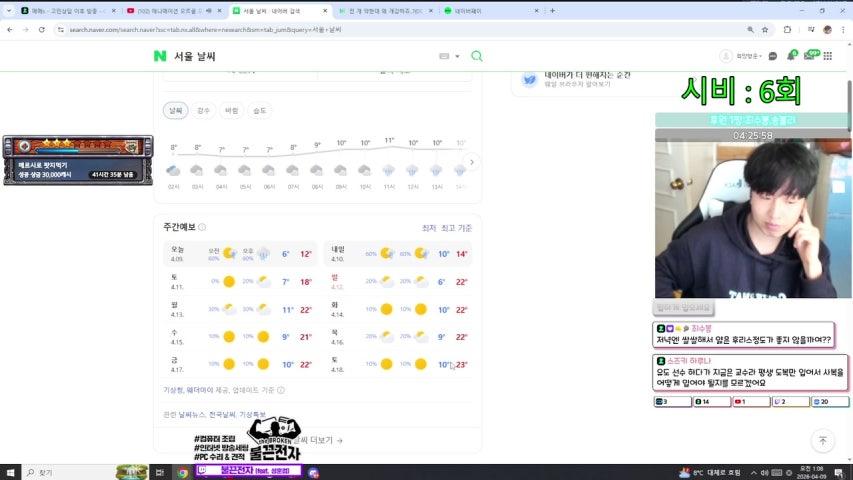Open Chrome three-dot menu
853x480 pixels.
tap(843, 29)
